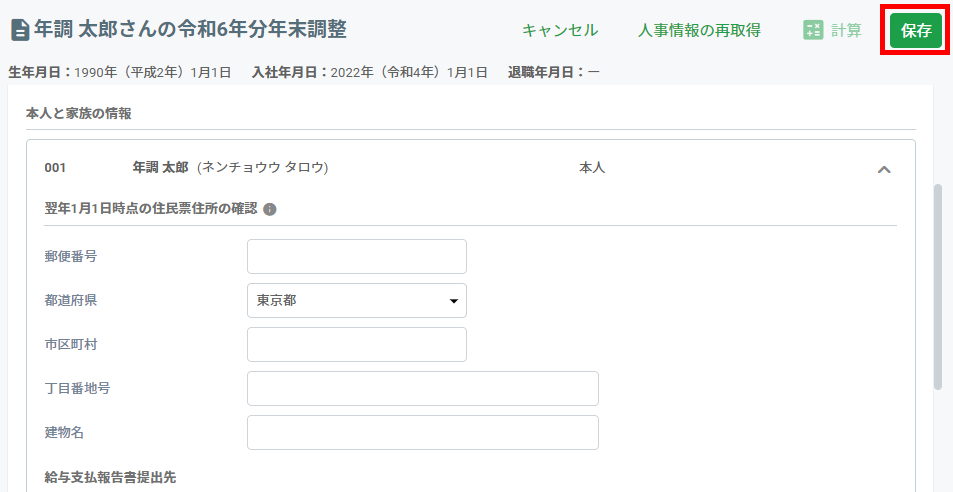This screenshot has height=492, width=953.
Task: Click the 年調 太郎 name text
Action: 160,168
